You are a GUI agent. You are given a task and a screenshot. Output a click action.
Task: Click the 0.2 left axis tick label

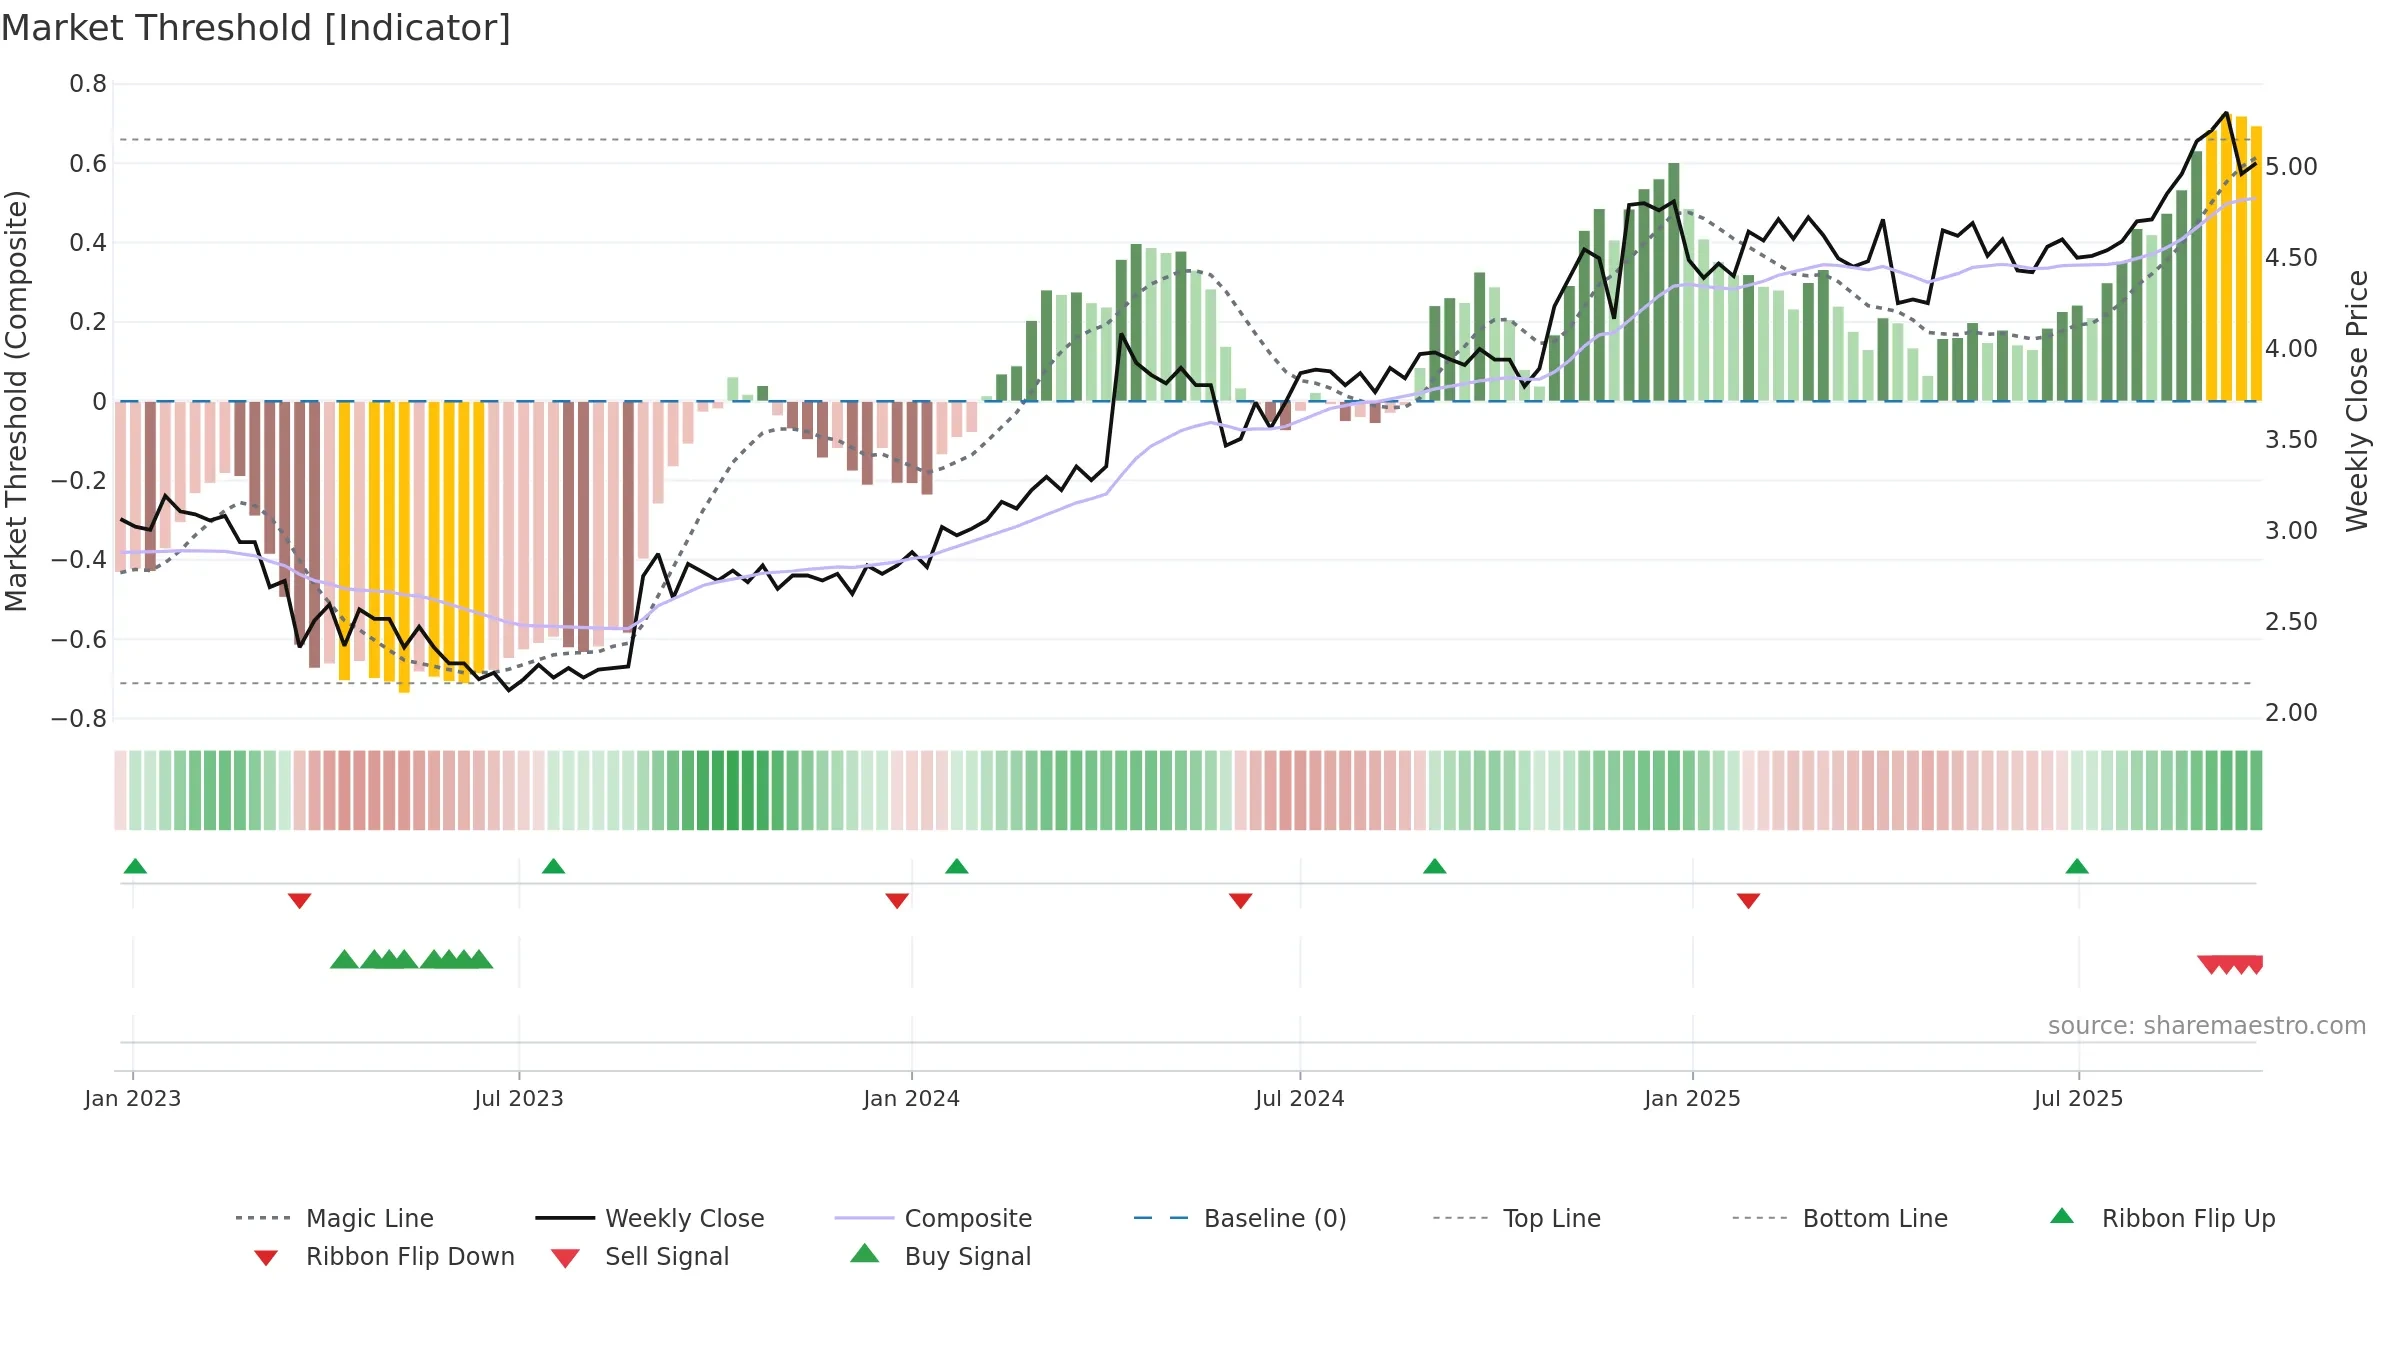pos(88,322)
